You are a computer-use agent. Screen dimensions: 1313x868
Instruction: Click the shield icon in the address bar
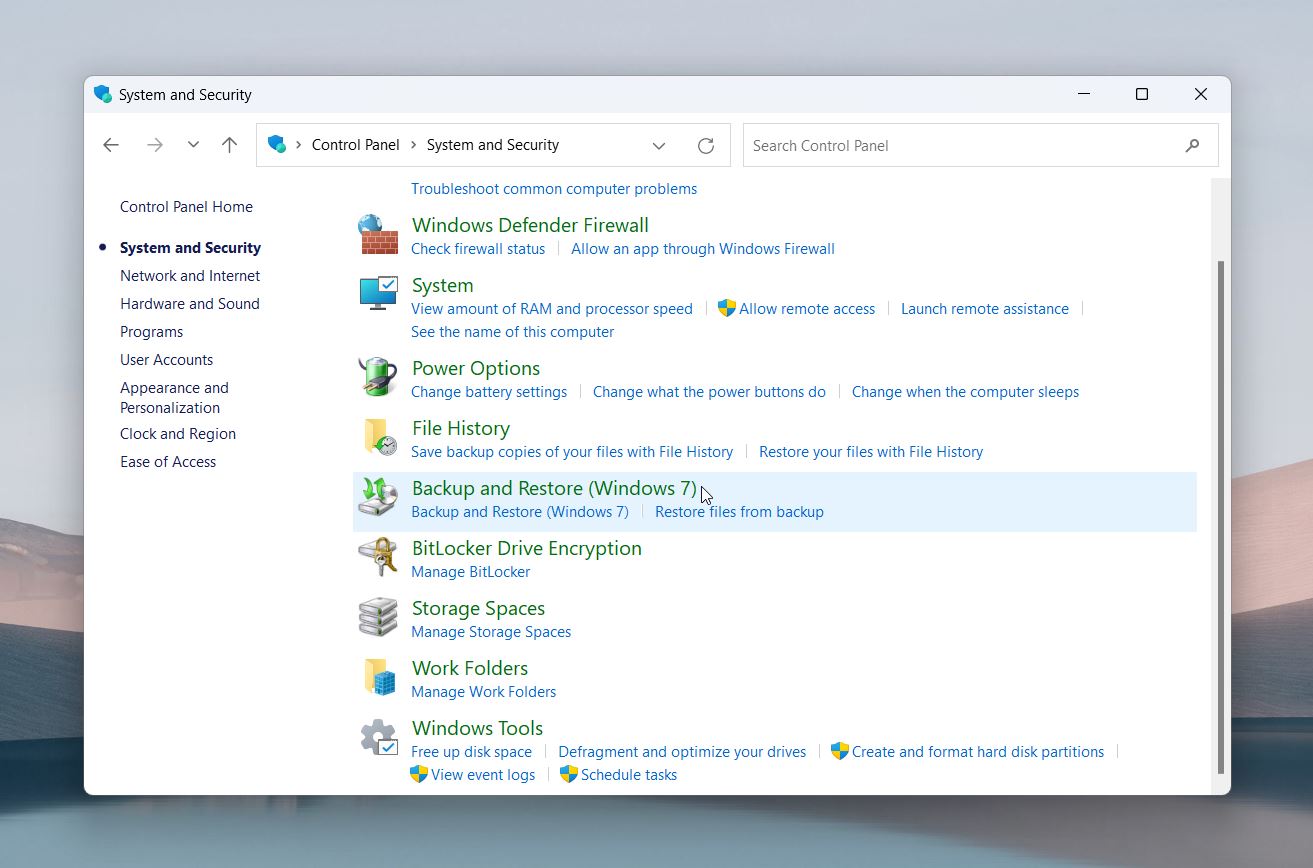click(277, 144)
